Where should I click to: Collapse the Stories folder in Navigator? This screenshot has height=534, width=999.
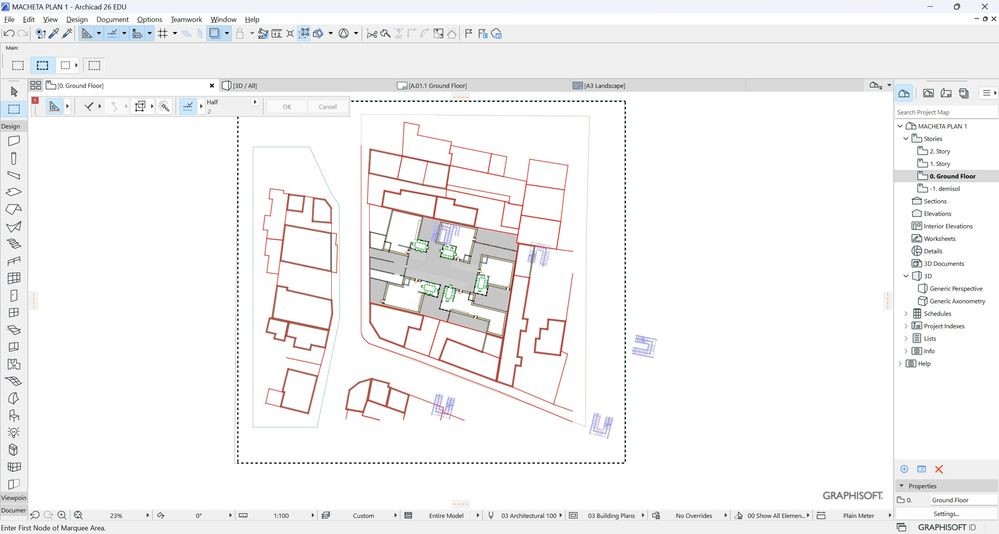click(x=906, y=139)
